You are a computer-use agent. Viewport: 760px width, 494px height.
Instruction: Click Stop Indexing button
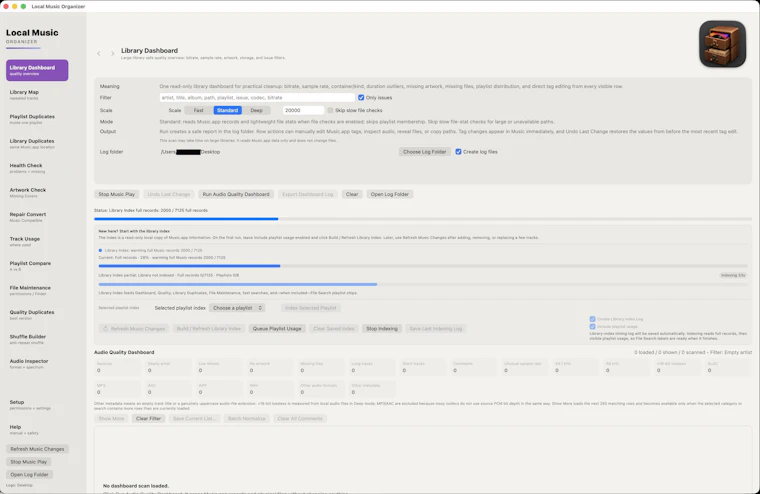[x=382, y=329]
